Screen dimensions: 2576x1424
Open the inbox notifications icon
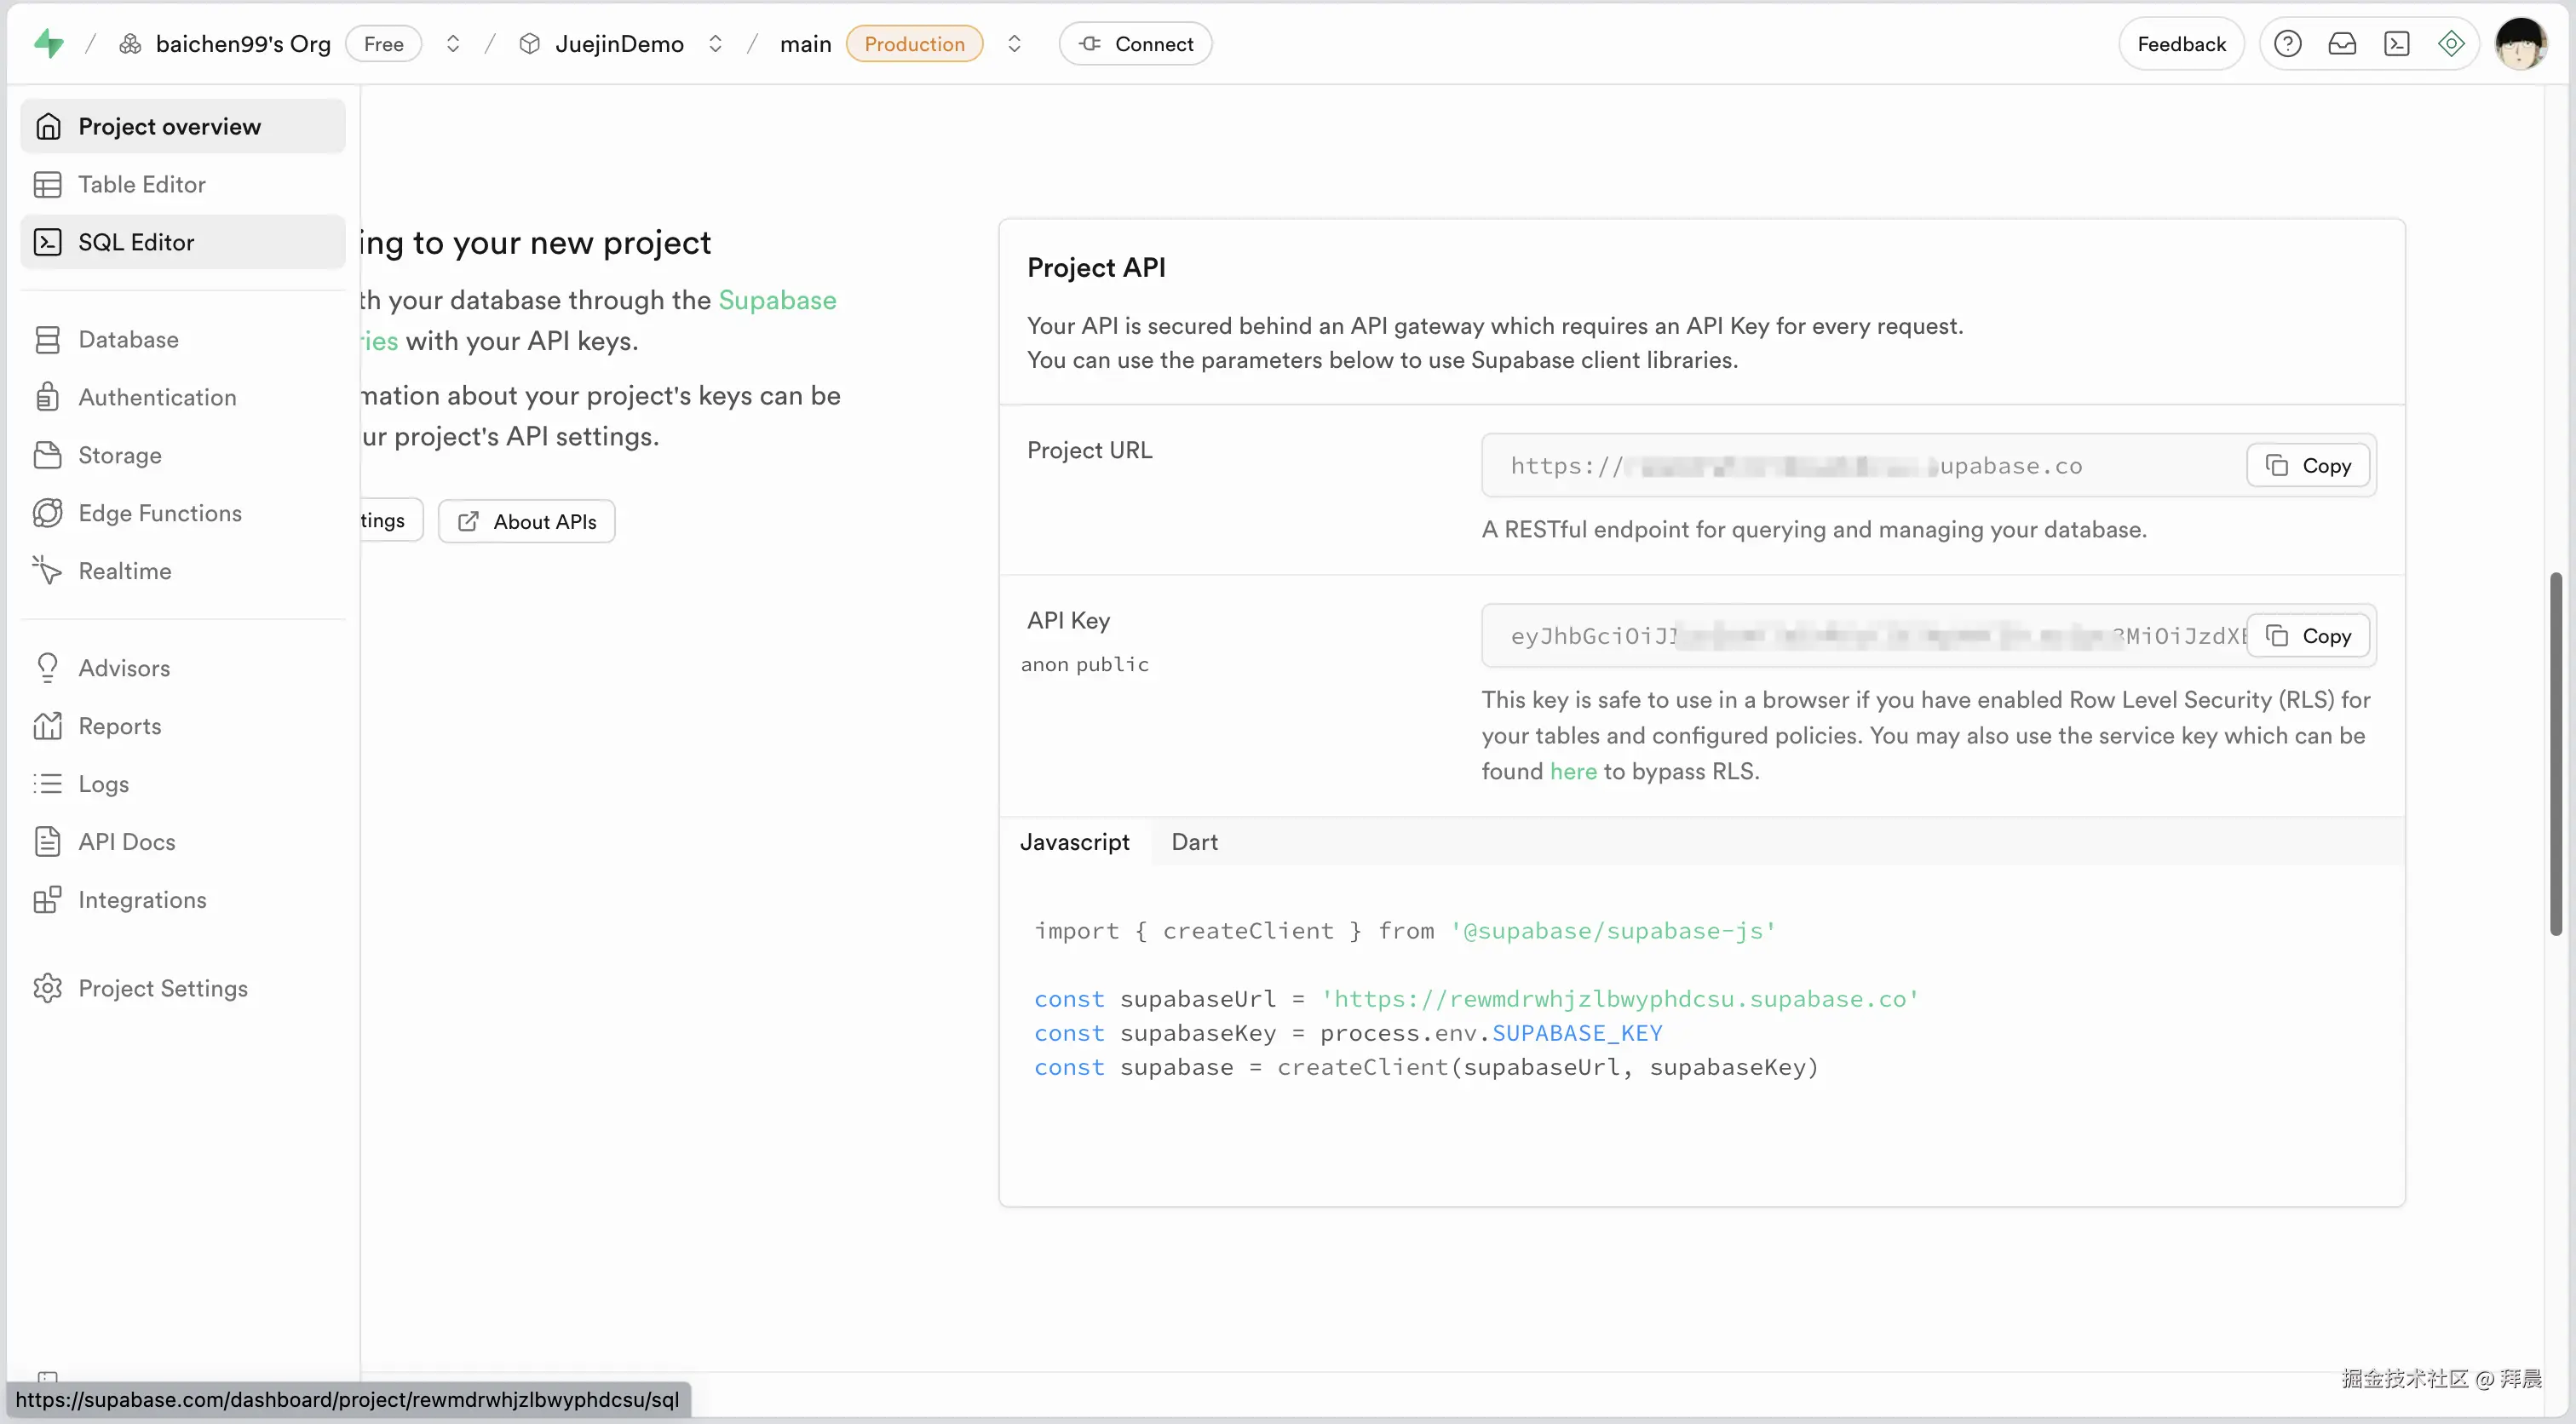coord(2342,43)
